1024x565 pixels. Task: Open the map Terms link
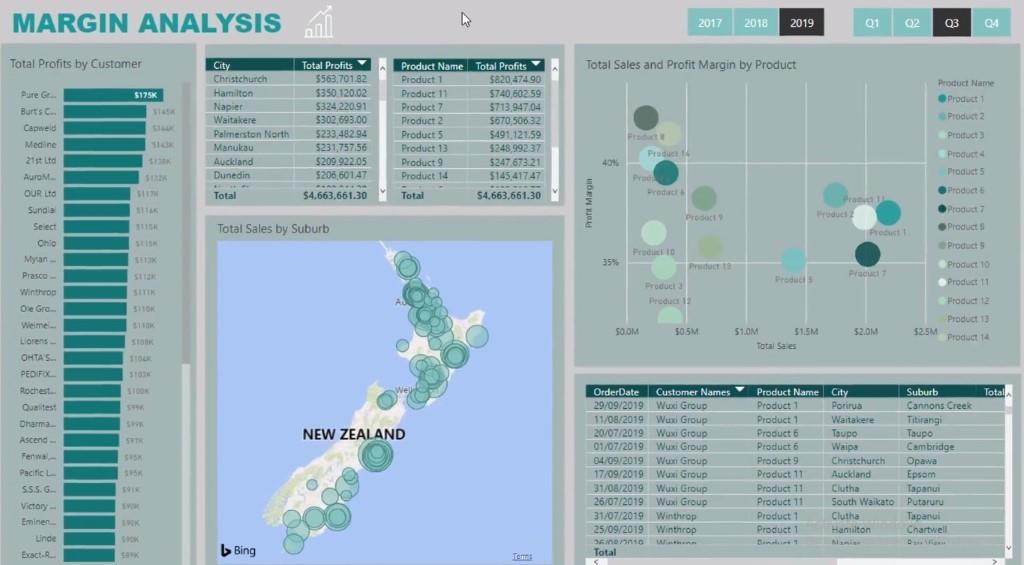[x=522, y=557]
